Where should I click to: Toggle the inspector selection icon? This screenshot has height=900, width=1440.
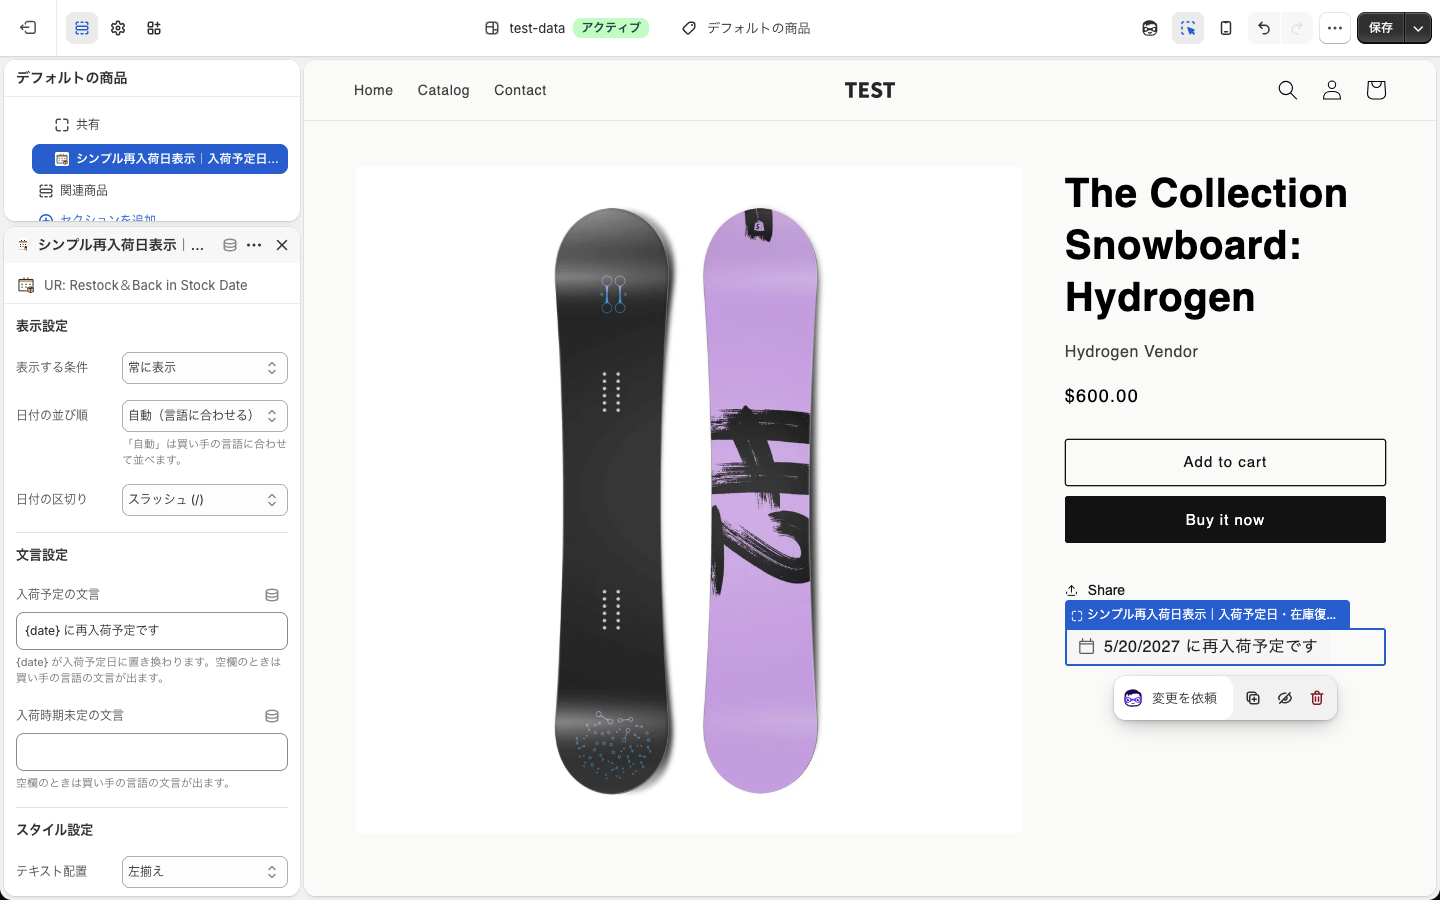point(1188,28)
